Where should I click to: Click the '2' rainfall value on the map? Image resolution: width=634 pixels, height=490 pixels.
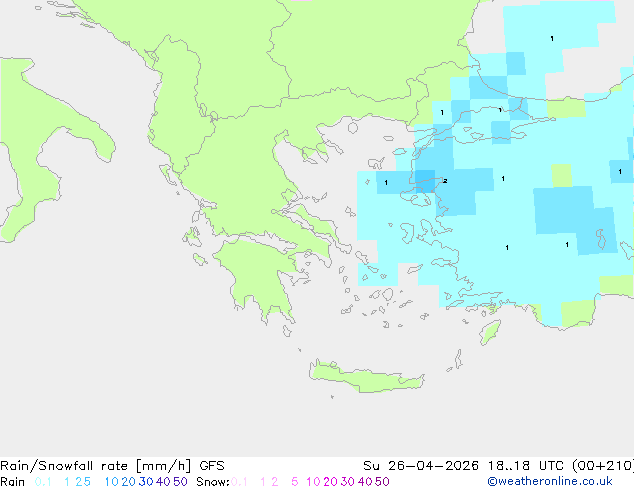pos(445,181)
